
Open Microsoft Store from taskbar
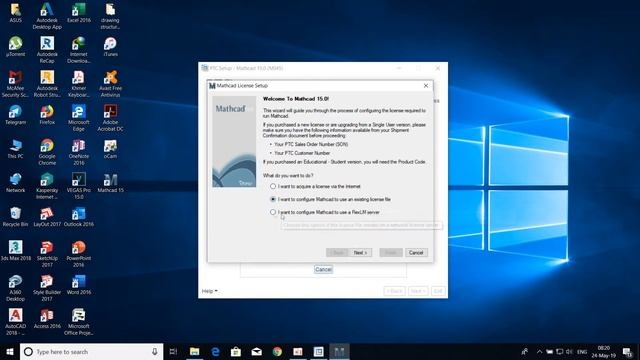click(x=236, y=351)
